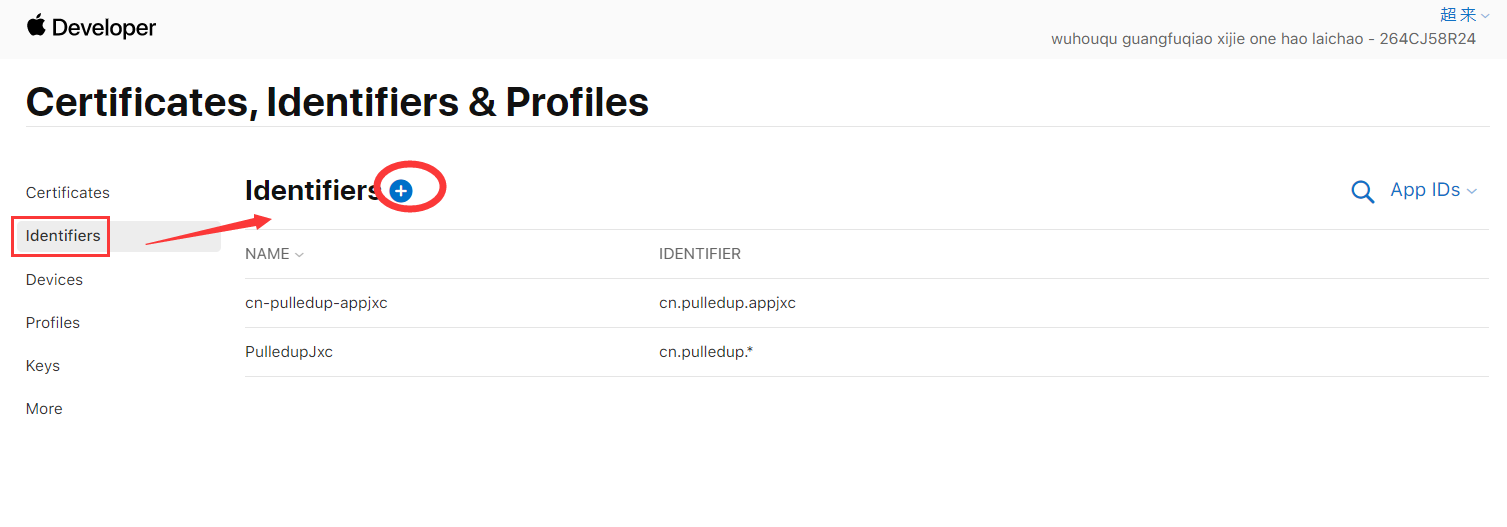Viewport: 1507px width, 527px height.
Task: Open the cn-pulledup-appjxc identifier row
Action: click(316, 303)
